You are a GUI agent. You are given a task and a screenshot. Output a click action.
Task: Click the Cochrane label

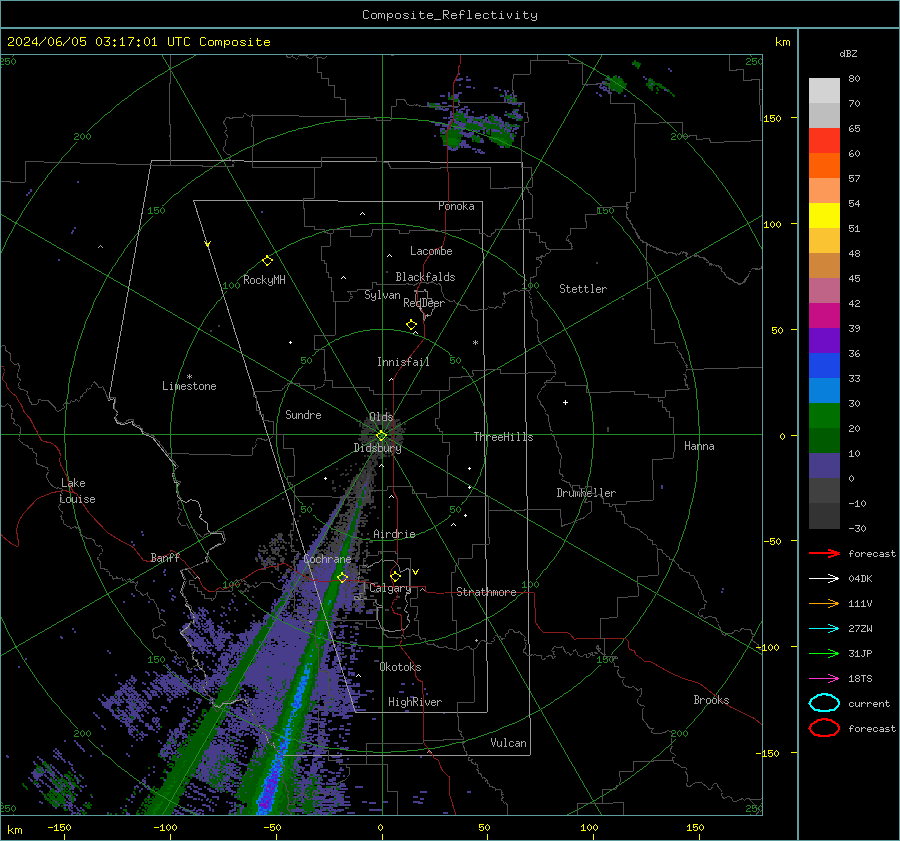click(x=327, y=559)
